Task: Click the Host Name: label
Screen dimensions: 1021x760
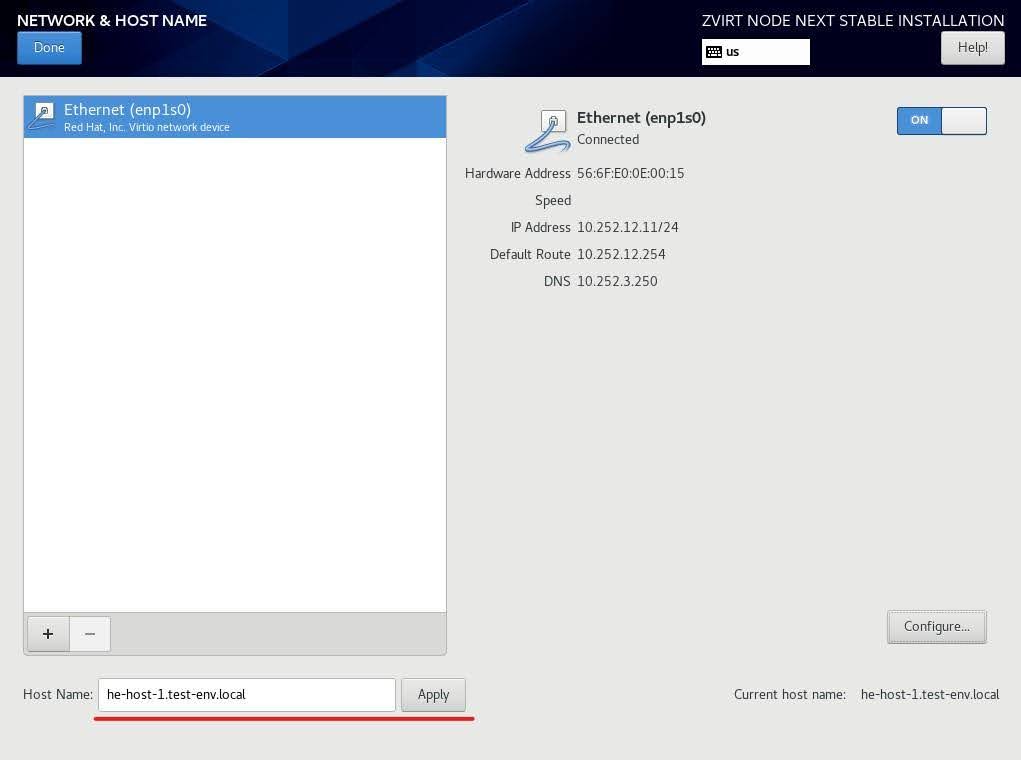Action: [x=58, y=695]
